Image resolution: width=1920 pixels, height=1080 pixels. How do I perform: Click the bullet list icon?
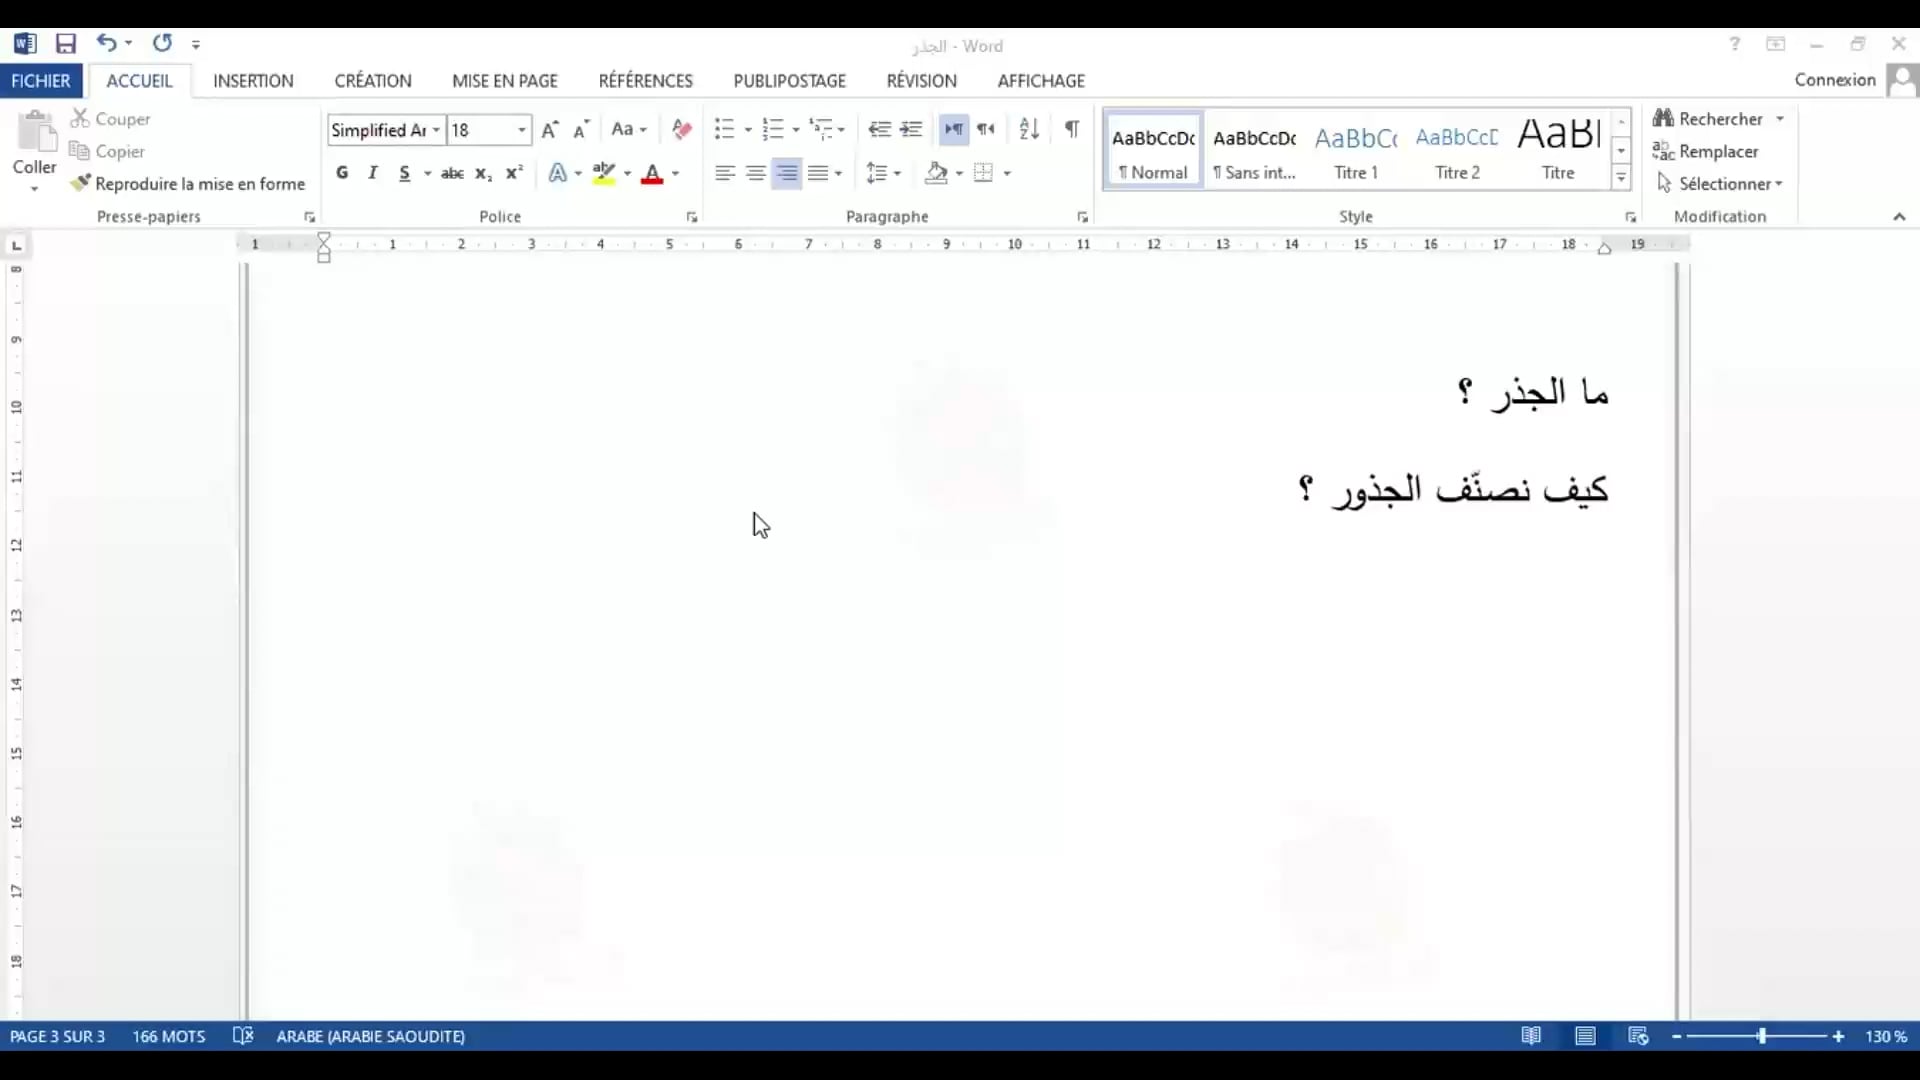724,129
